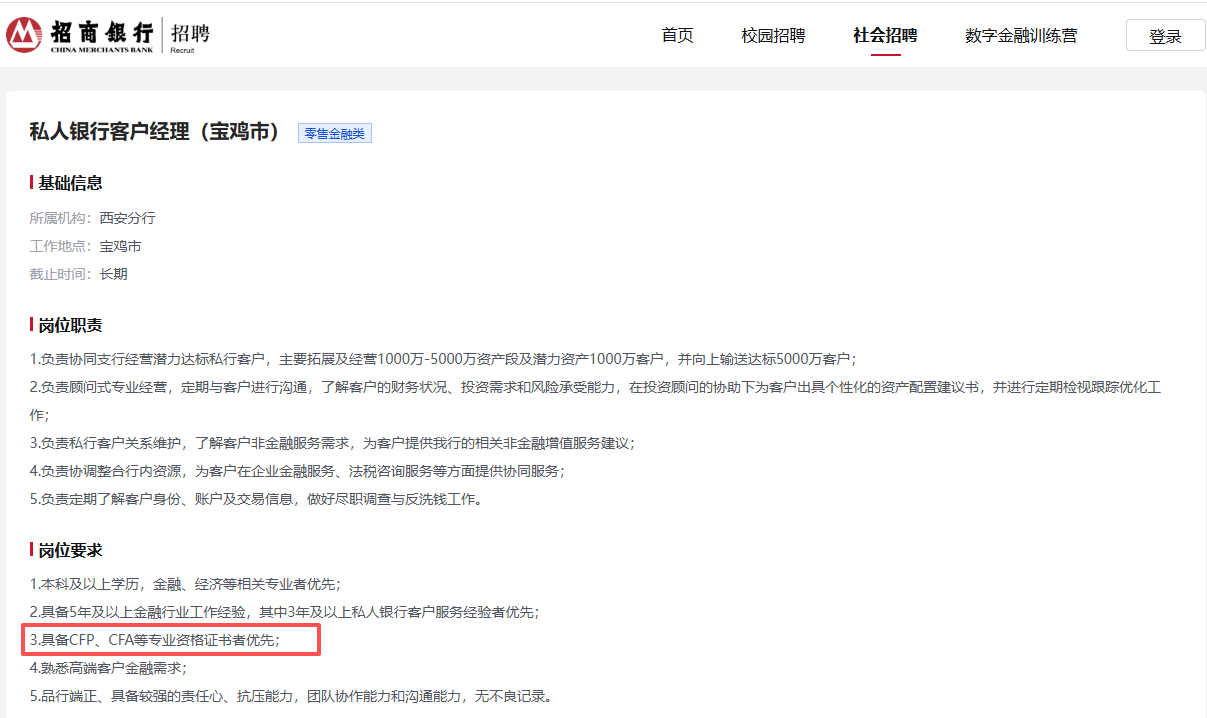The height and width of the screenshot is (718, 1207).
Task: Click the 岗位要求 section heading
Action: (70, 550)
